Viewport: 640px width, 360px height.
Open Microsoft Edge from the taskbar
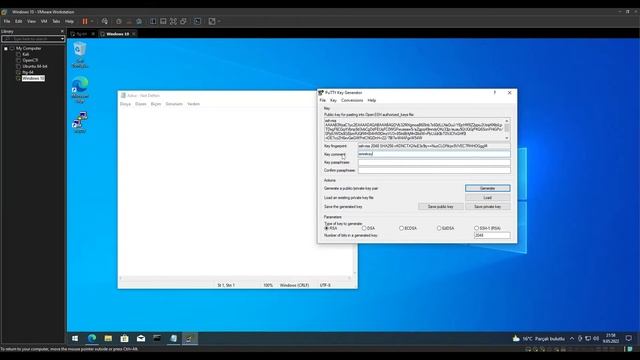[x=92, y=338]
